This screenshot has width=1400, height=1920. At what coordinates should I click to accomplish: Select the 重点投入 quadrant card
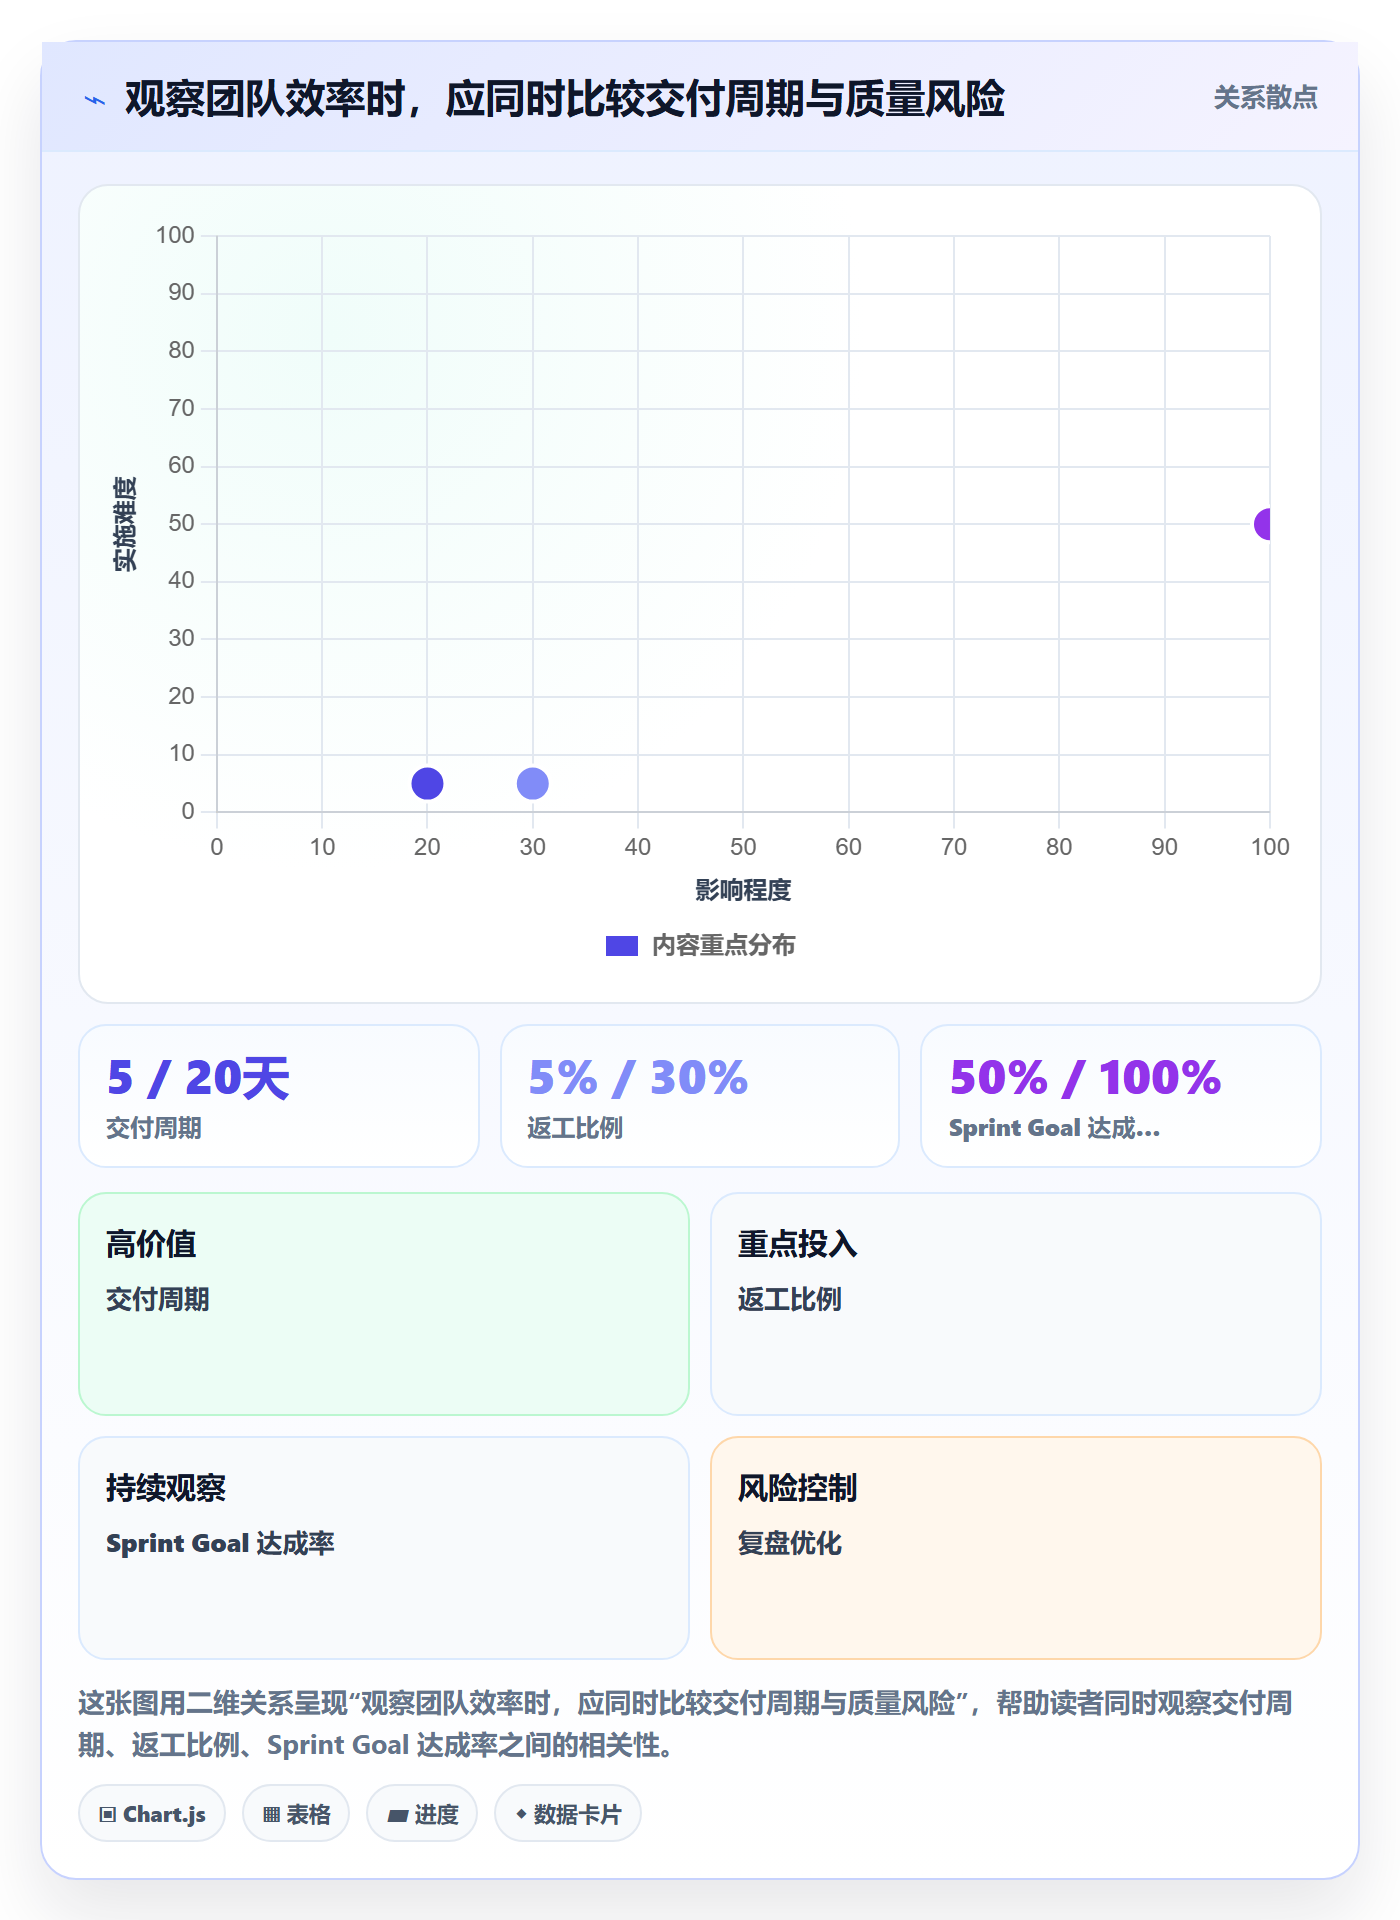[x=1016, y=1304]
